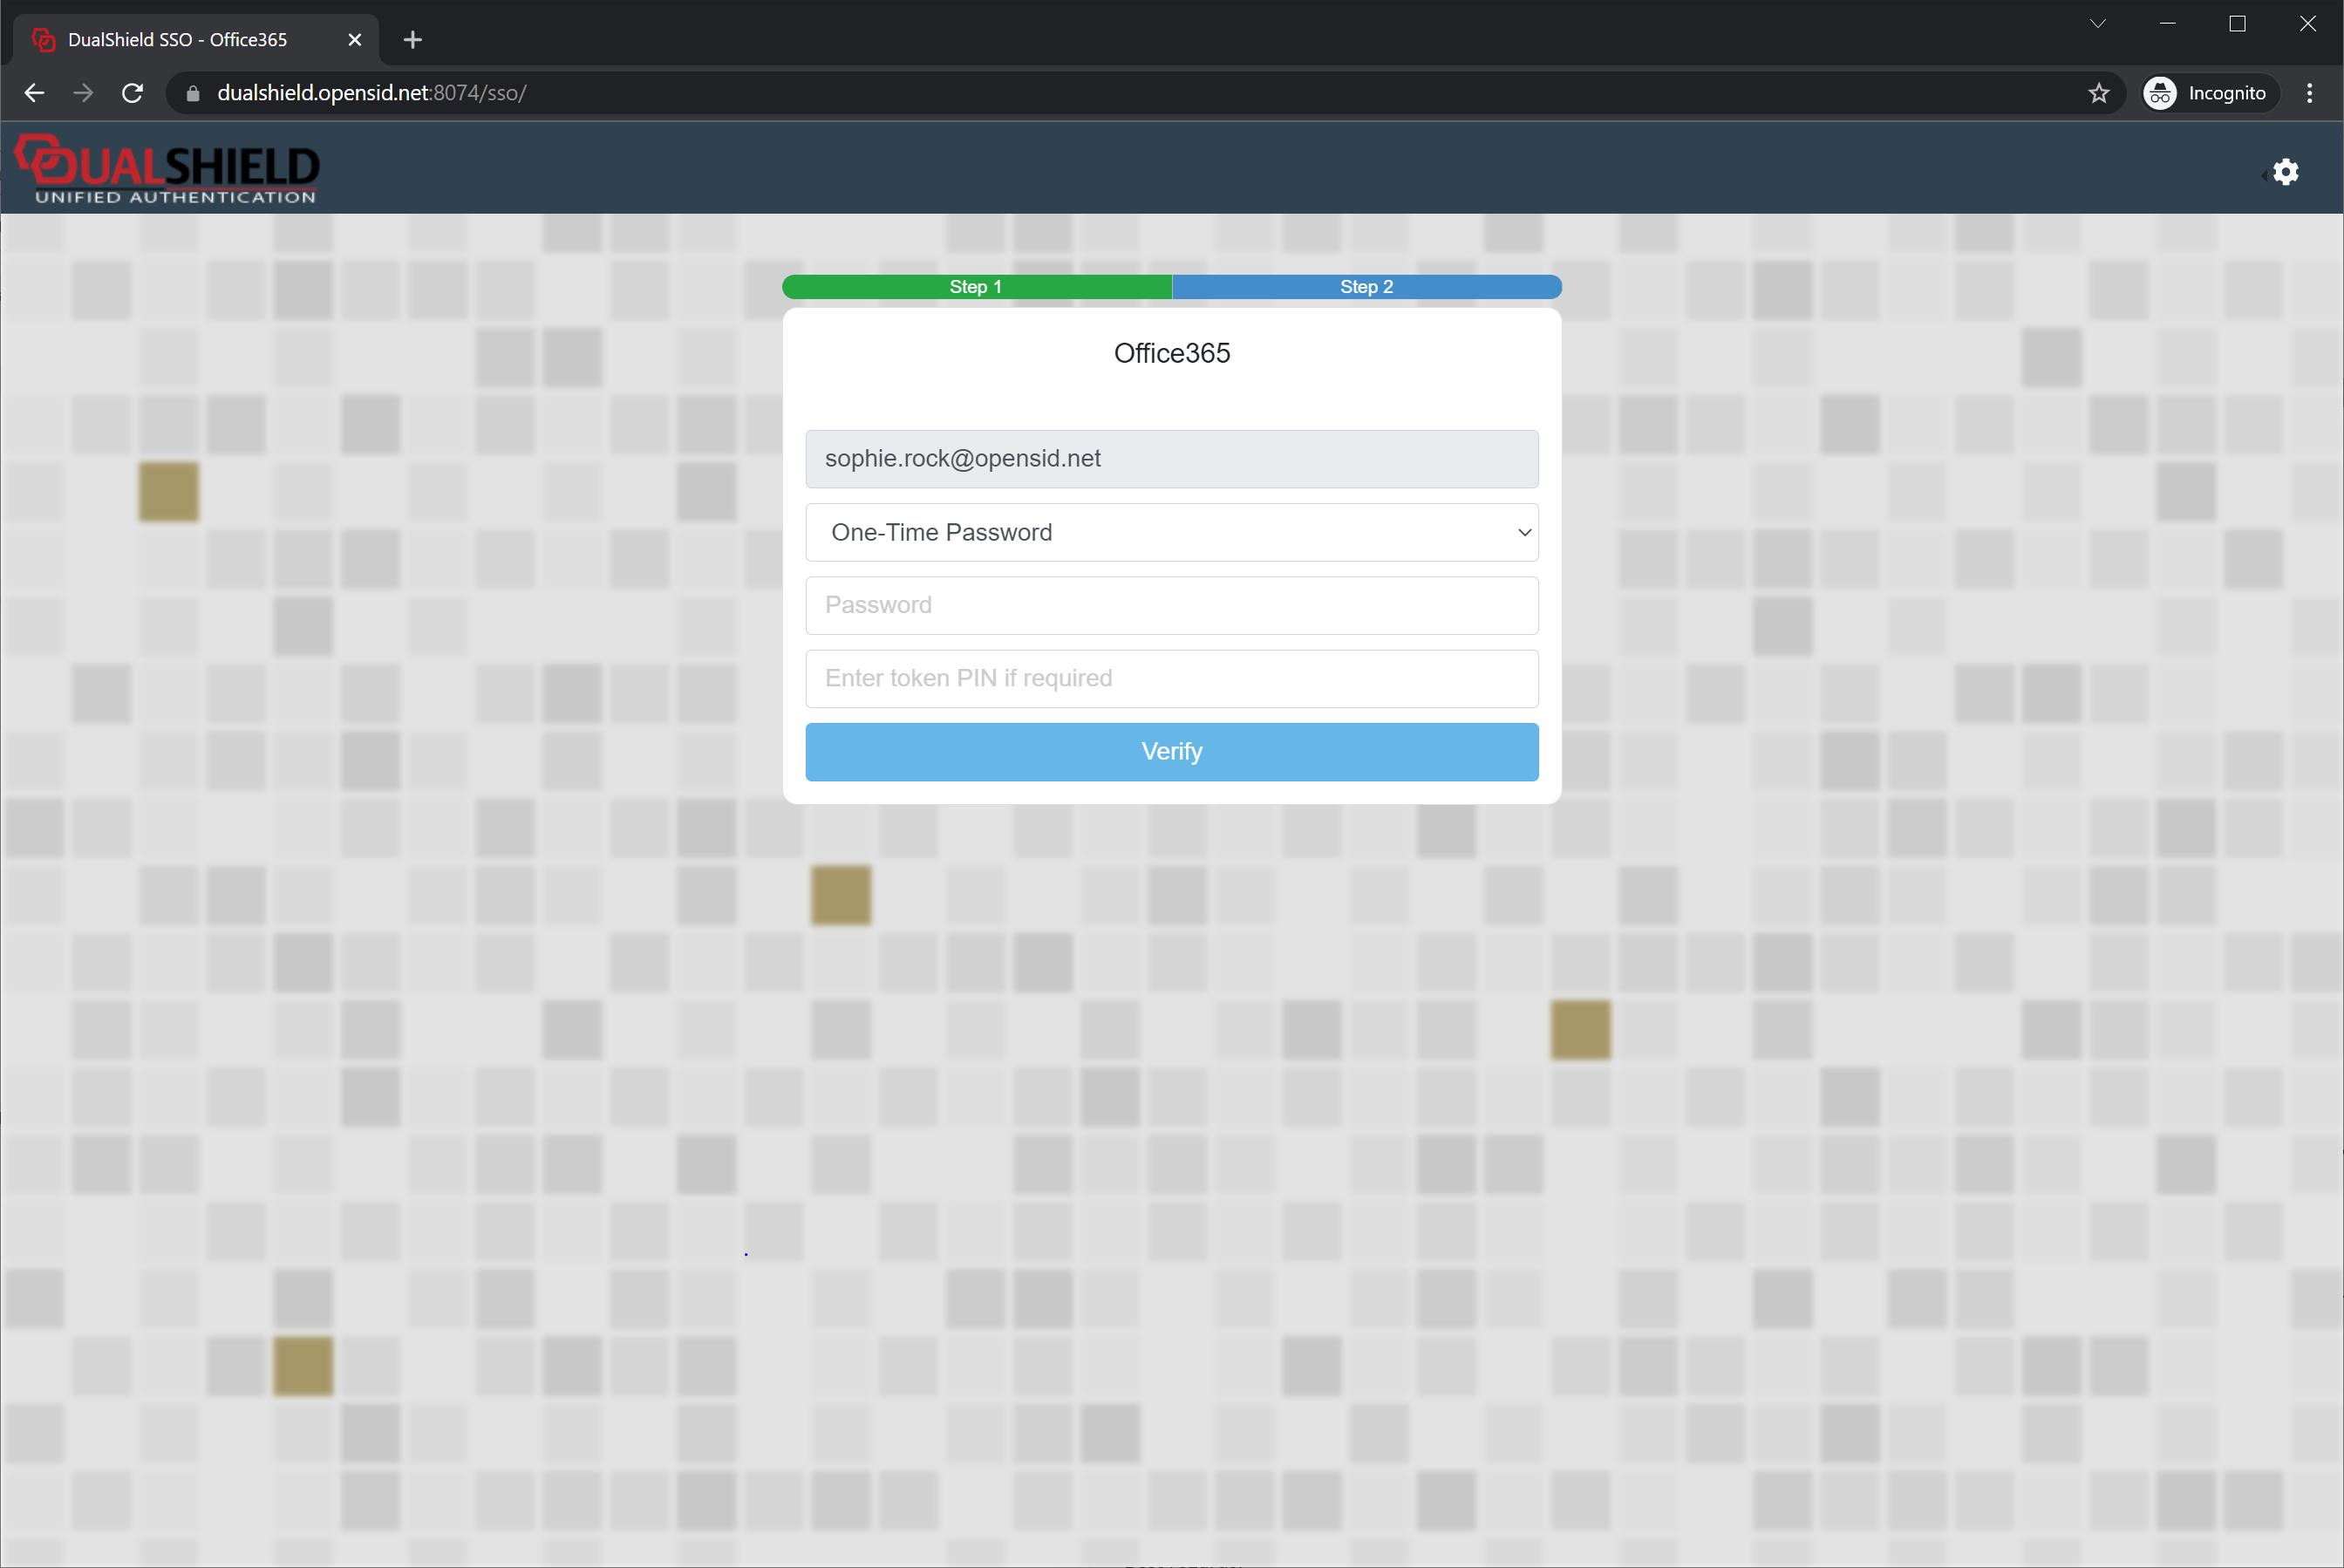The width and height of the screenshot is (2344, 1568).
Task: Click the blue Step 2 progress segment
Action: click(x=1366, y=287)
